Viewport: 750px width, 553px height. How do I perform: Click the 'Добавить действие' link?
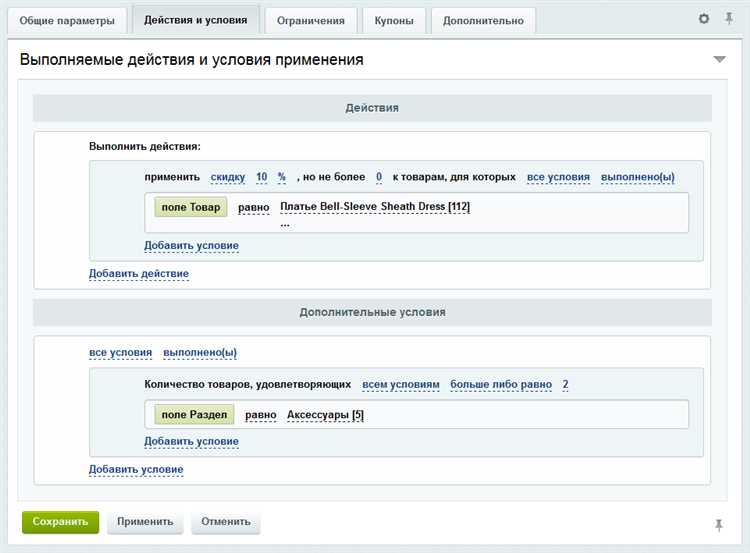point(139,274)
